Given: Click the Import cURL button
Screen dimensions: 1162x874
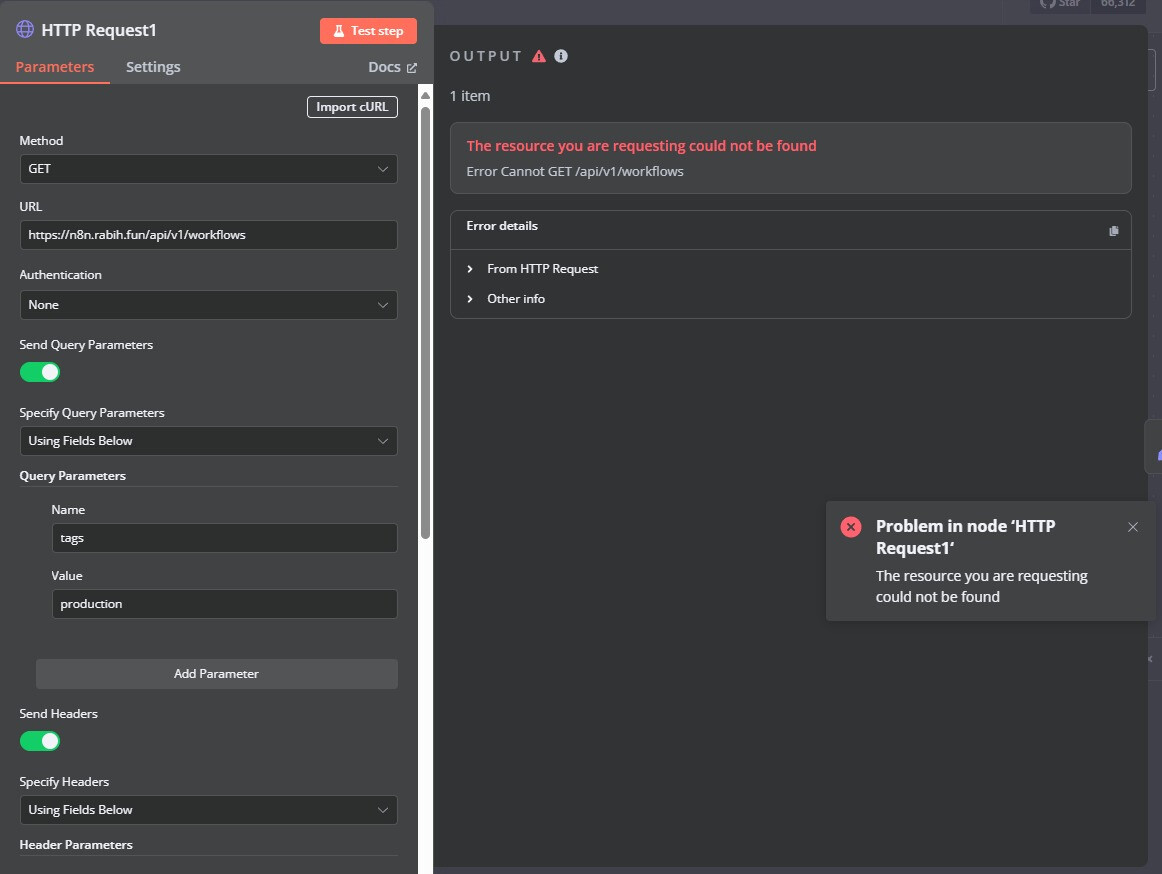Looking at the screenshot, I should [352, 107].
